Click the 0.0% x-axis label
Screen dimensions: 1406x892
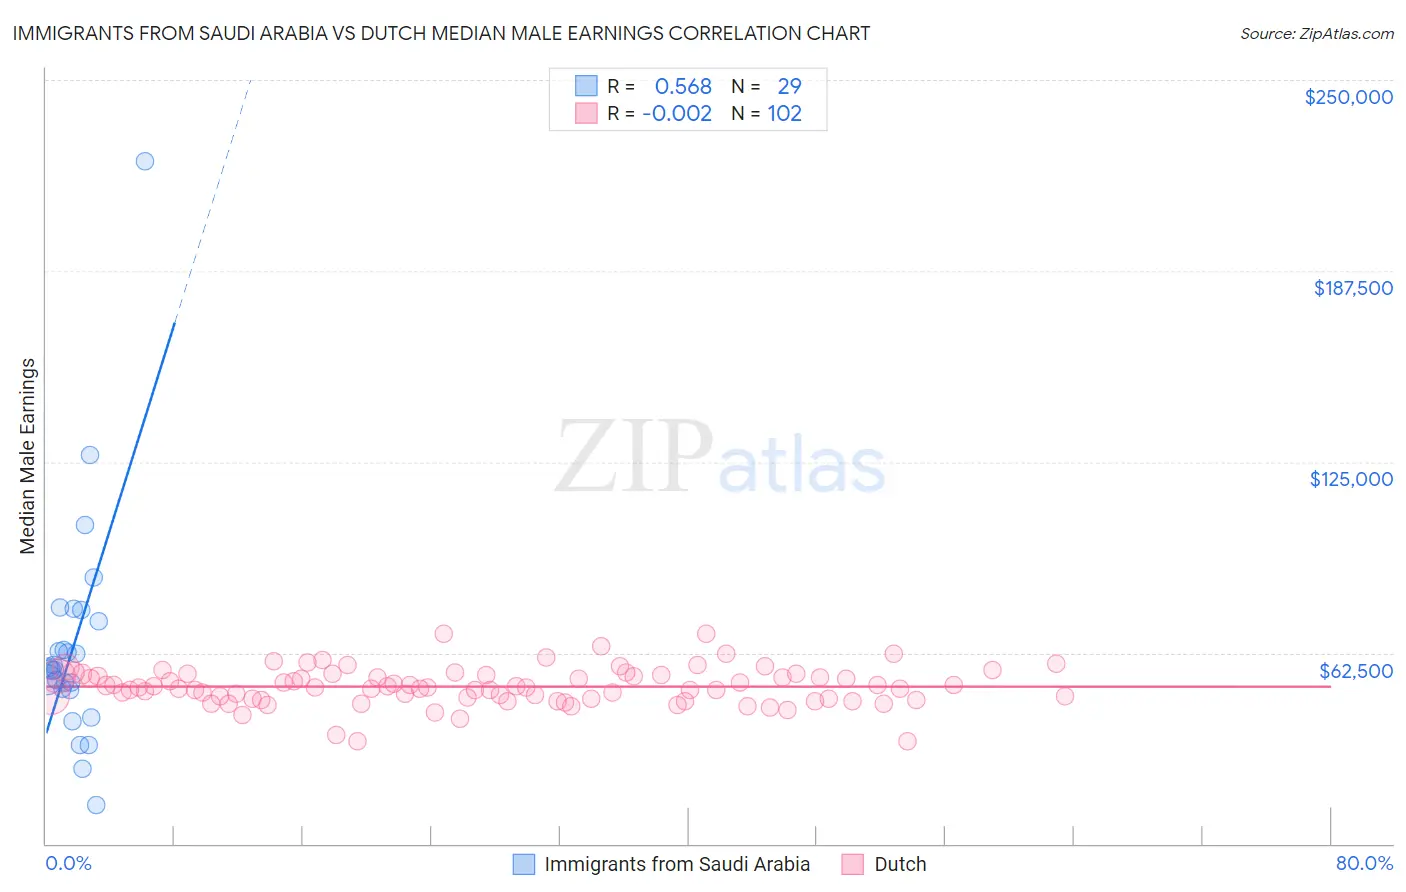point(68,863)
